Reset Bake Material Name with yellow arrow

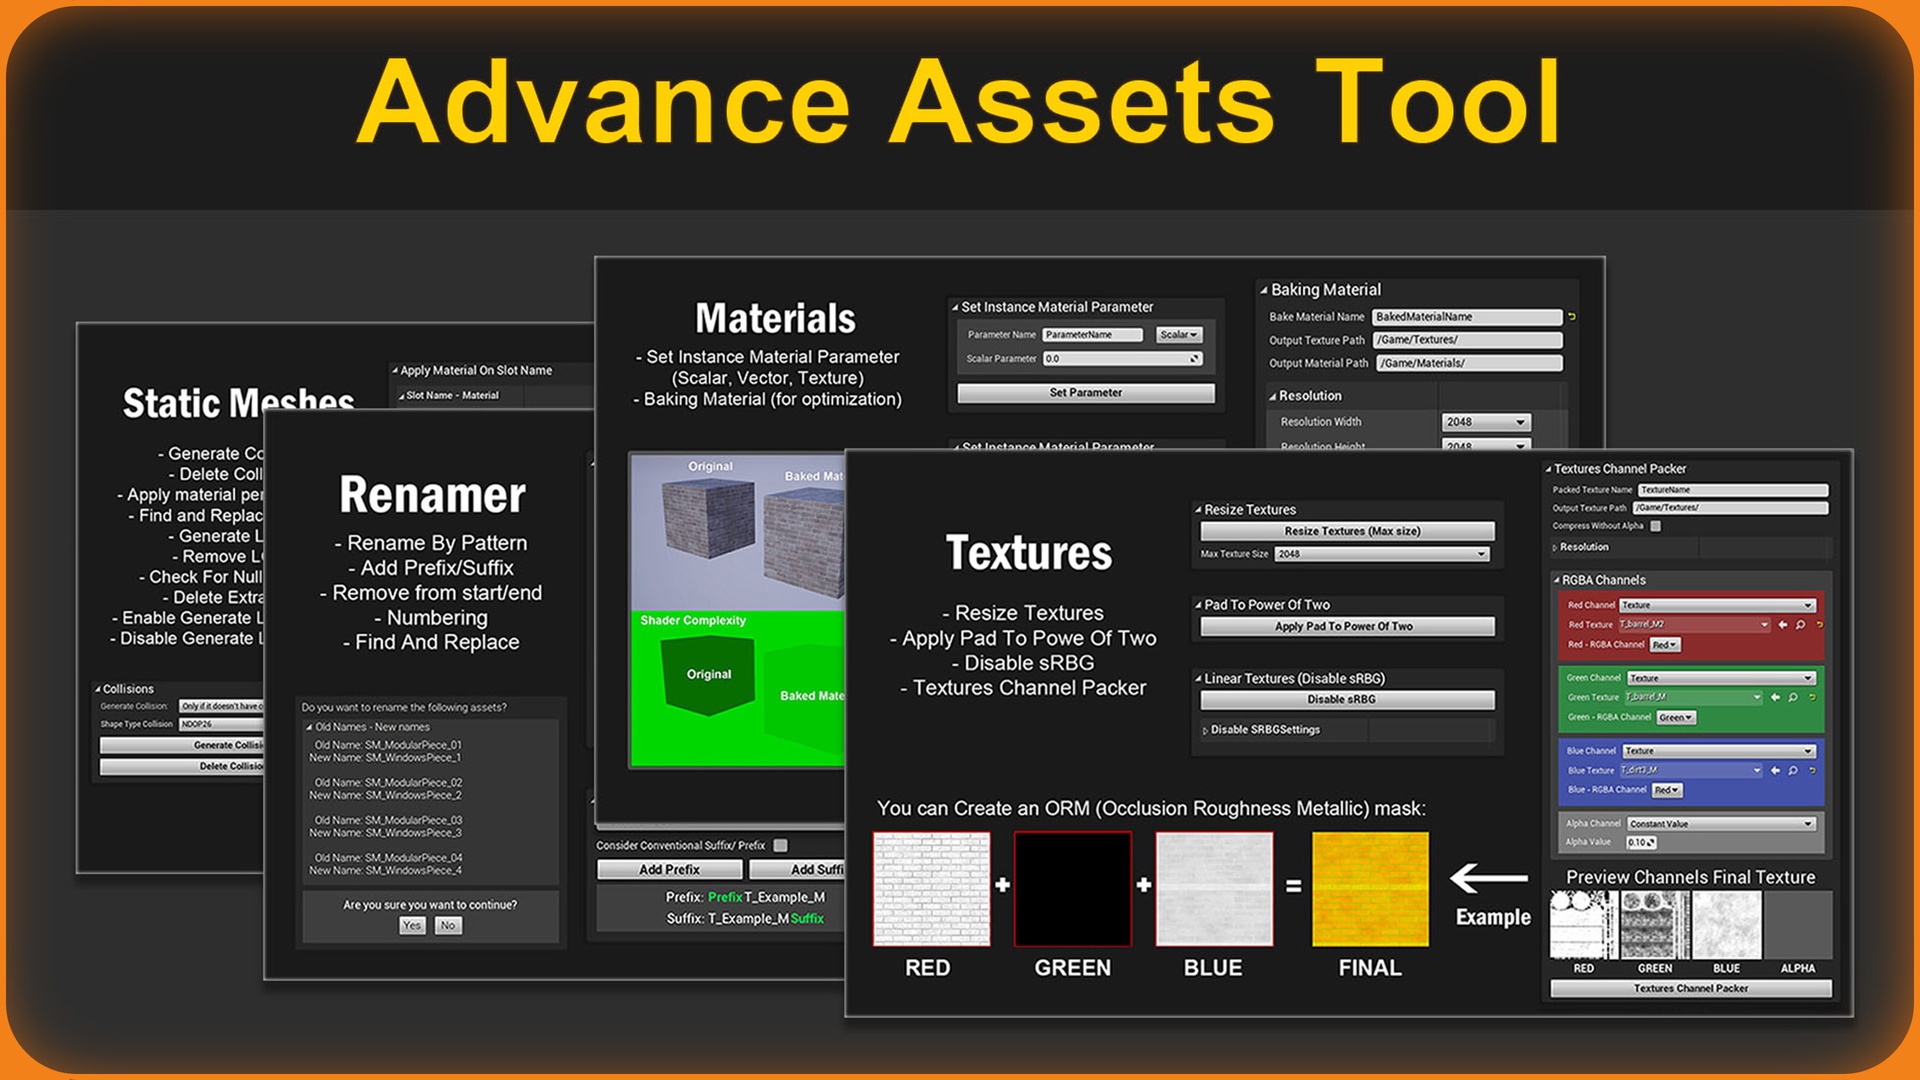[x=1572, y=317]
